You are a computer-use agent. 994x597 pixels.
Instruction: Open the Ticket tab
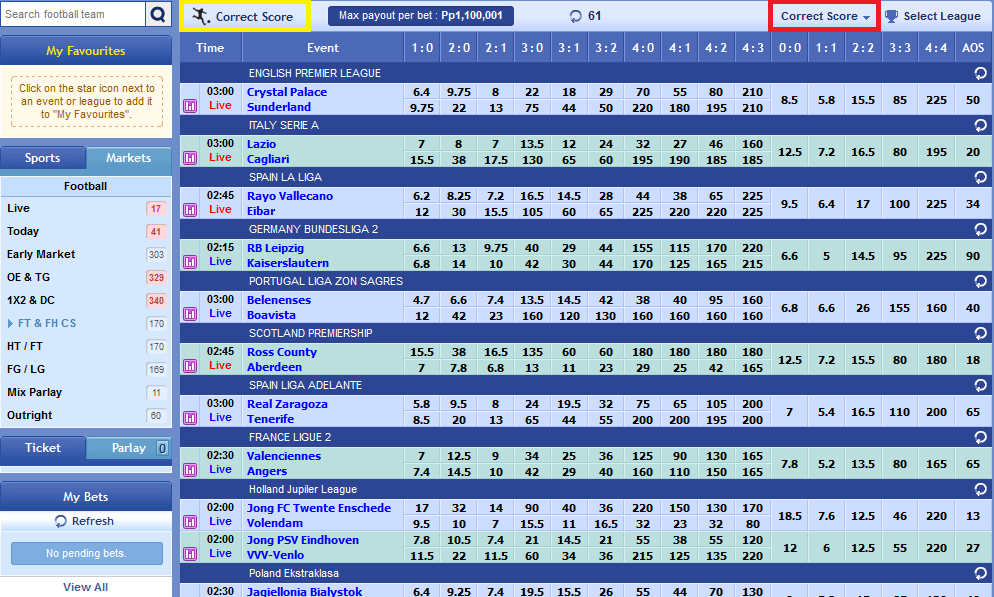42,447
